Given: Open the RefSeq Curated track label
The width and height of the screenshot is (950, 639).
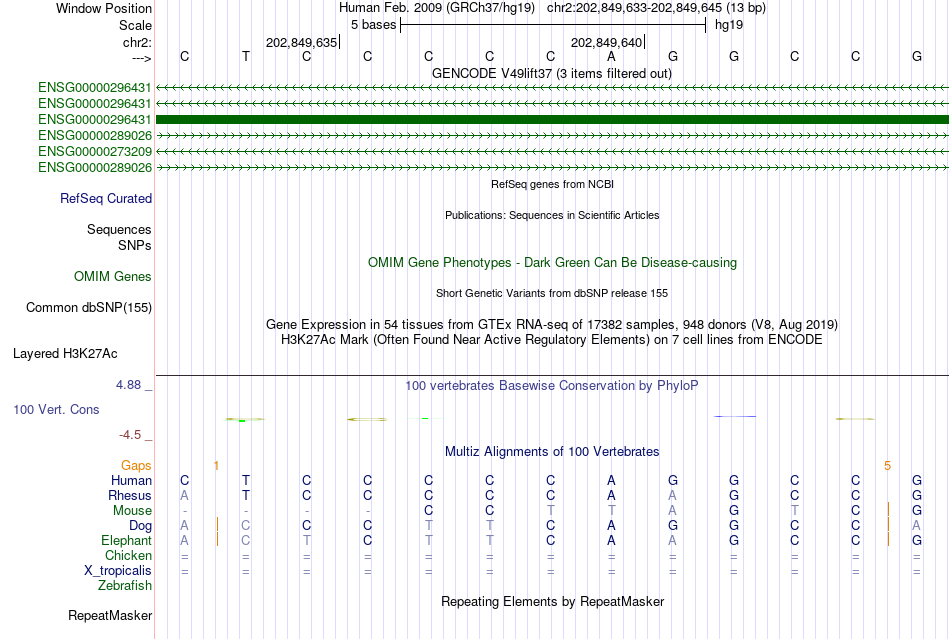Looking at the screenshot, I should 106,199.
